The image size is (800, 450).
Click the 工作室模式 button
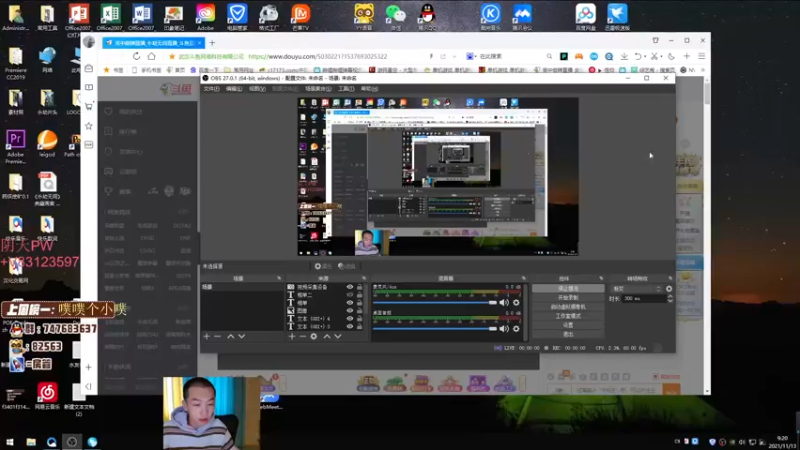click(568, 316)
